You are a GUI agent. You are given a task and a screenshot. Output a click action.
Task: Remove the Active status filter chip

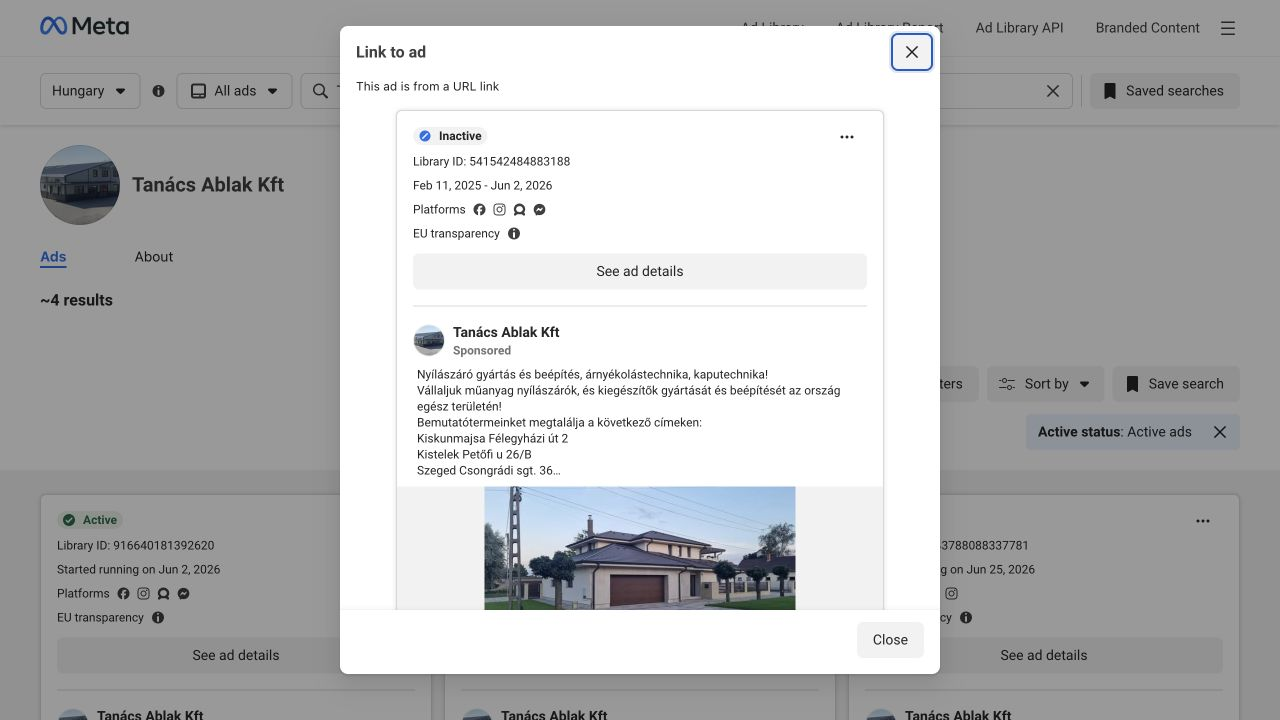coord(1220,432)
